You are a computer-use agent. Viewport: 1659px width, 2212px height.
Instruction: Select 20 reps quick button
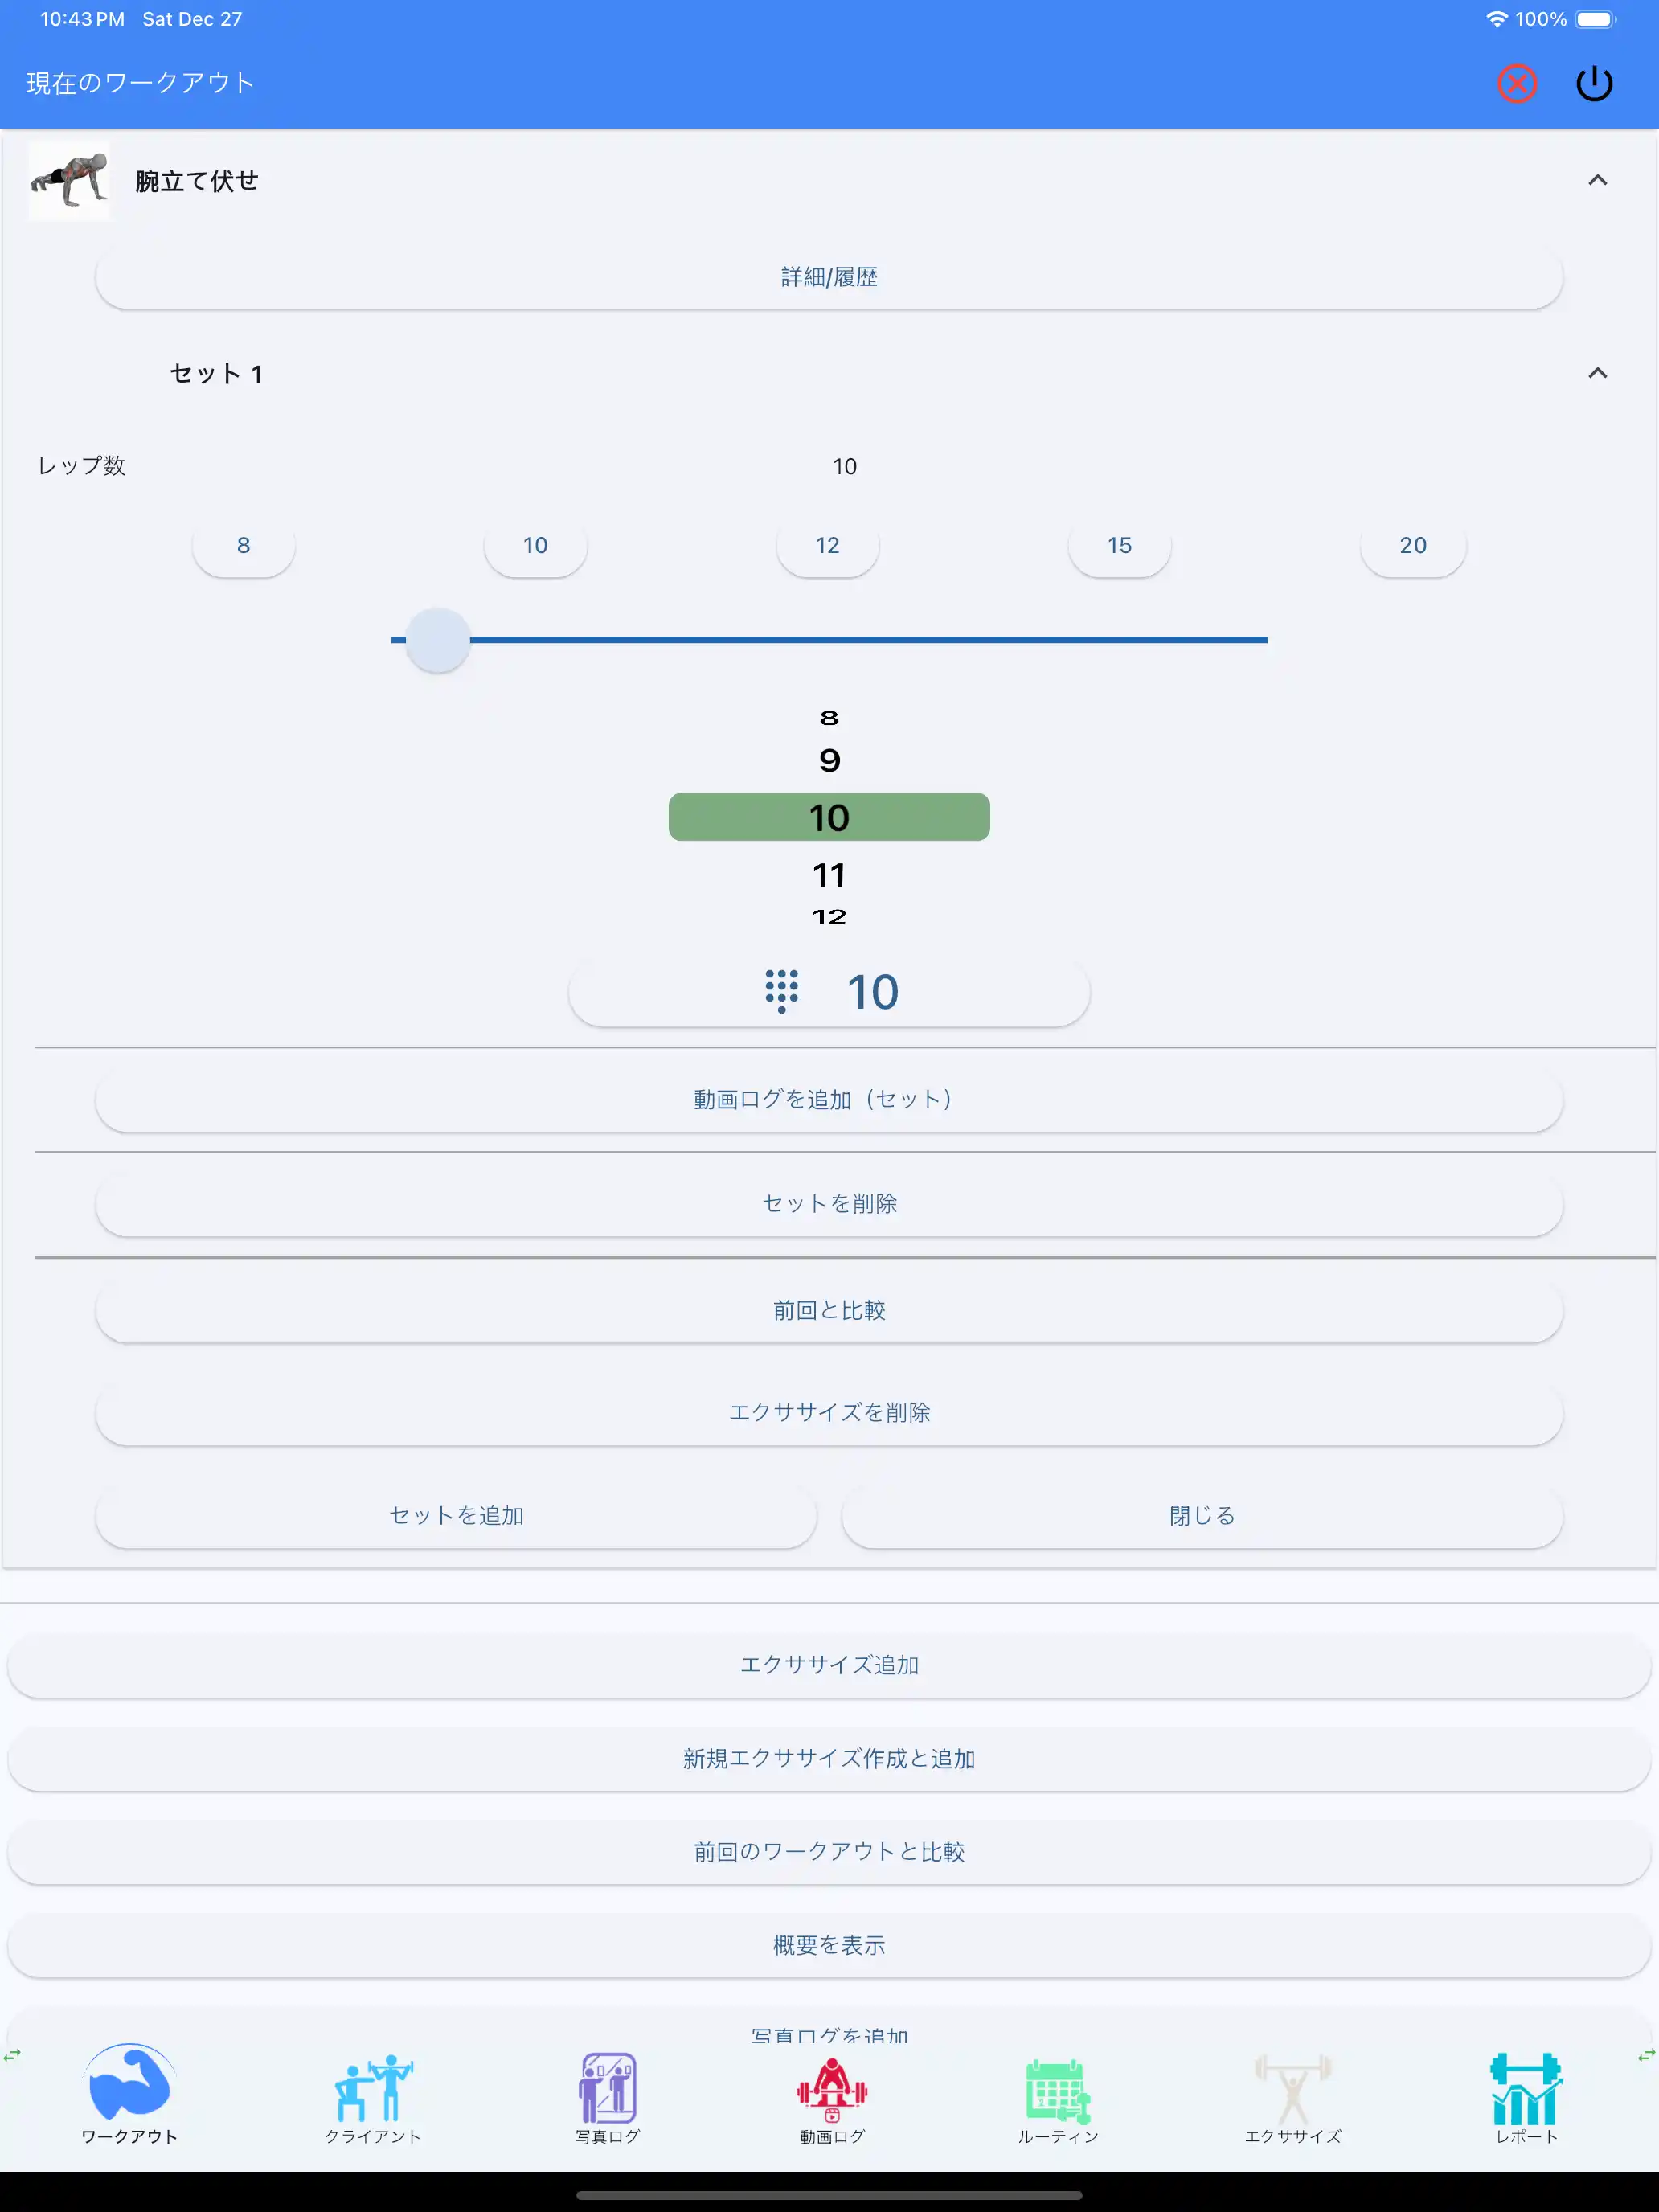tap(1412, 545)
